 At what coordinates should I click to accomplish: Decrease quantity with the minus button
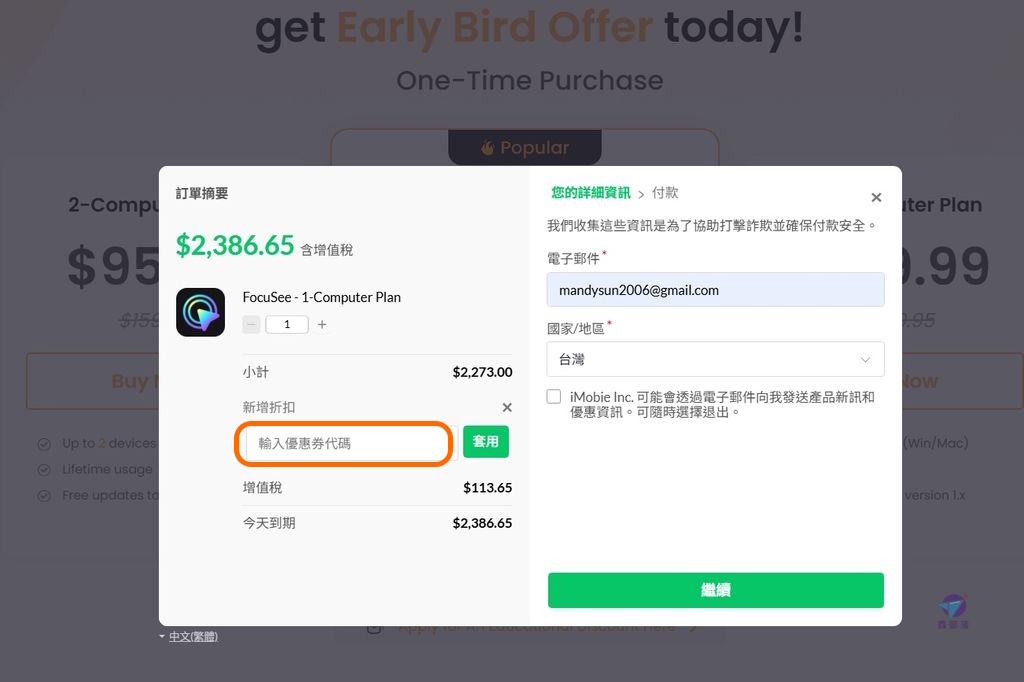point(251,325)
